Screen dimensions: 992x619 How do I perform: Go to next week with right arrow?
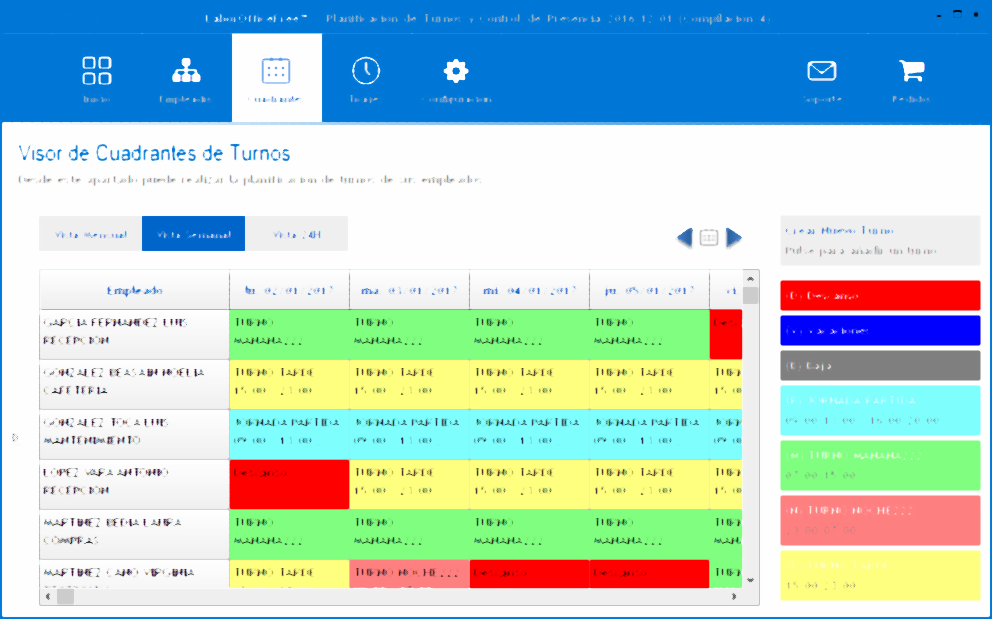(734, 238)
